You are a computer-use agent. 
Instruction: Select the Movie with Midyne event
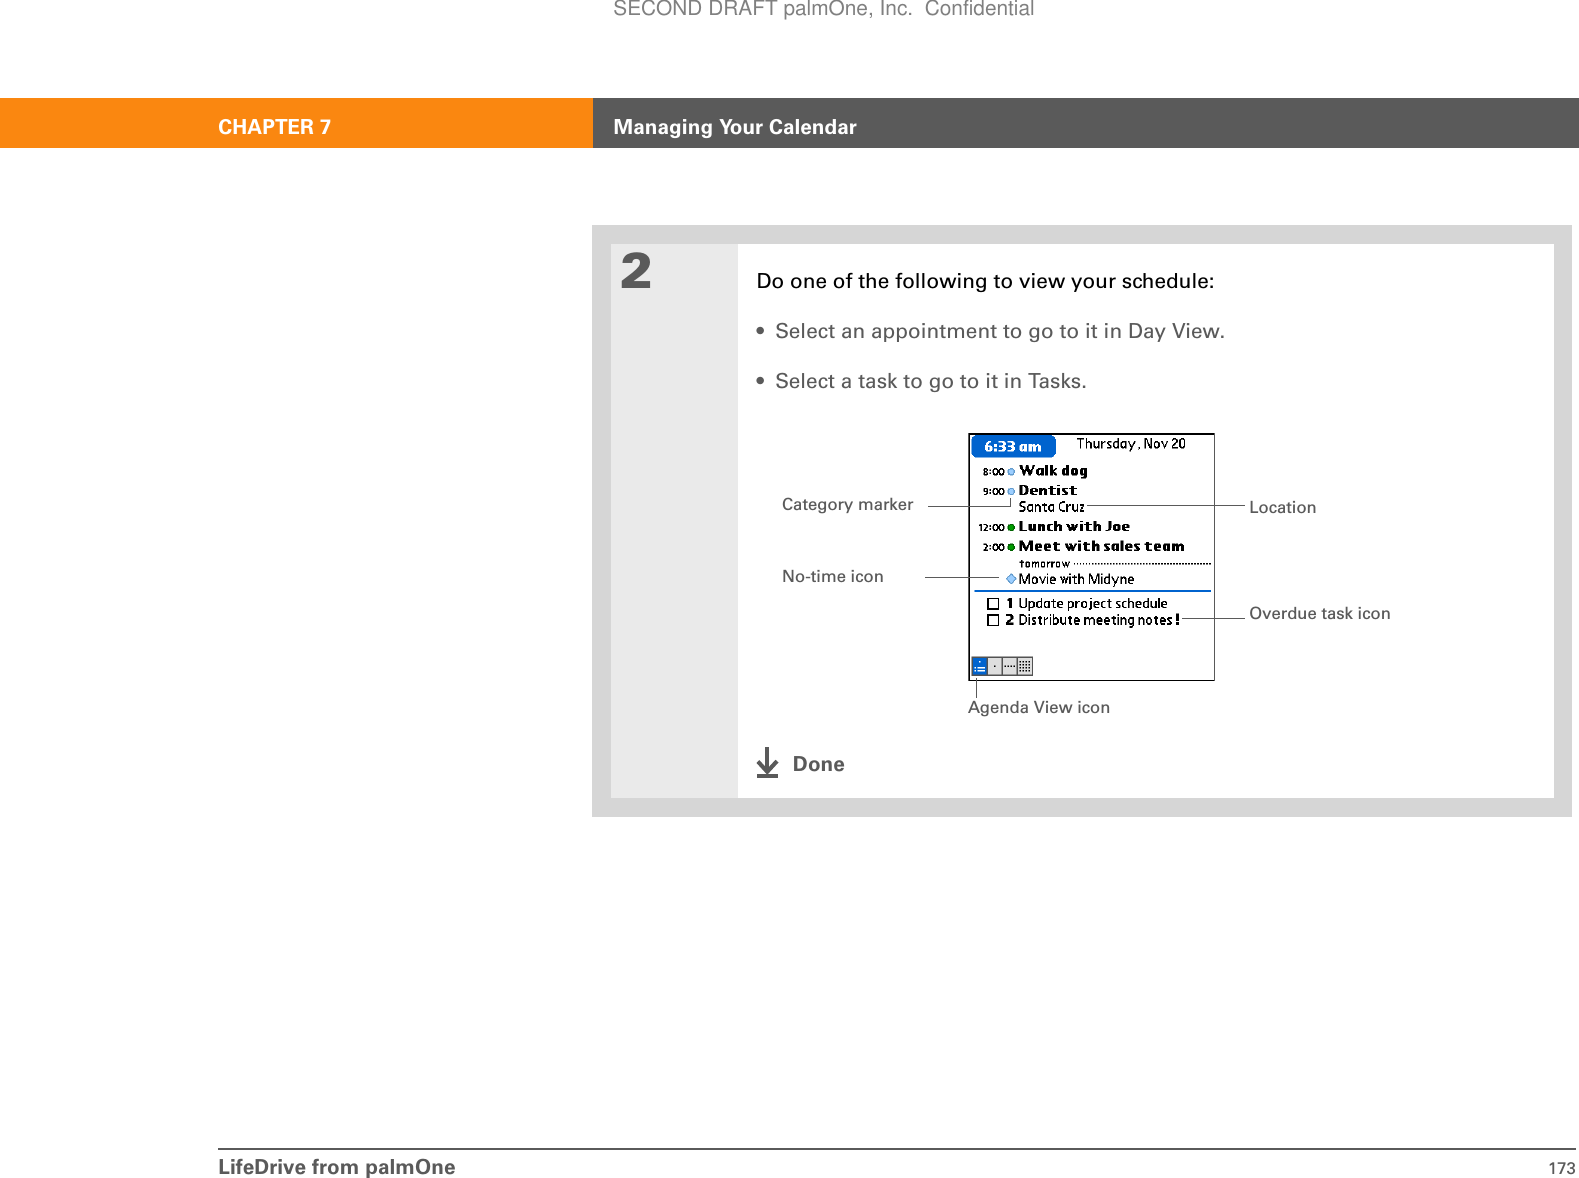[x=1076, y=580]
